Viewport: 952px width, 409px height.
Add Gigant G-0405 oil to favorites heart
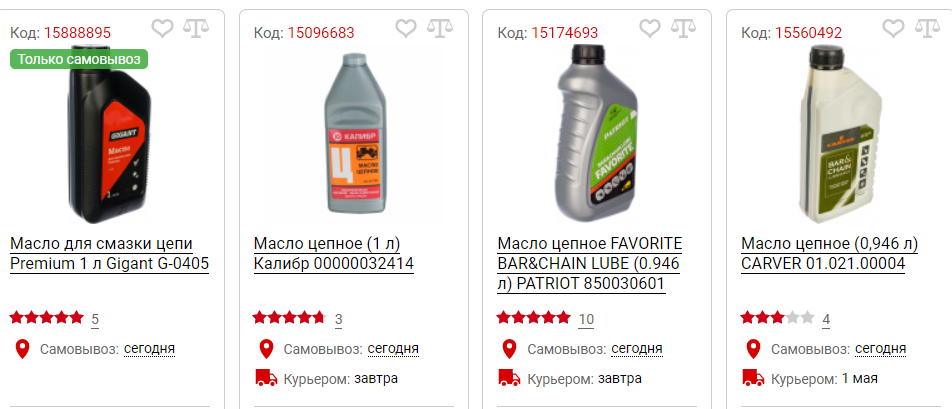pyautogui.click(x=162, y=28)
